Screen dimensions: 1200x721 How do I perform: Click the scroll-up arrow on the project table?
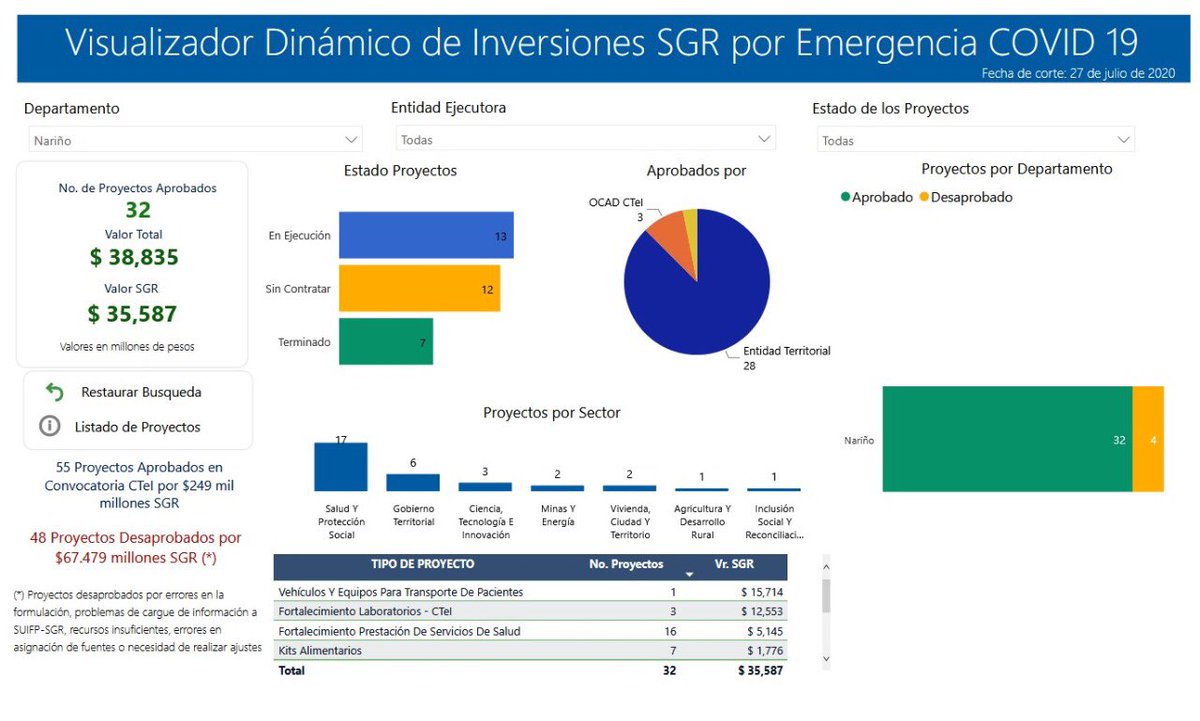824,566
